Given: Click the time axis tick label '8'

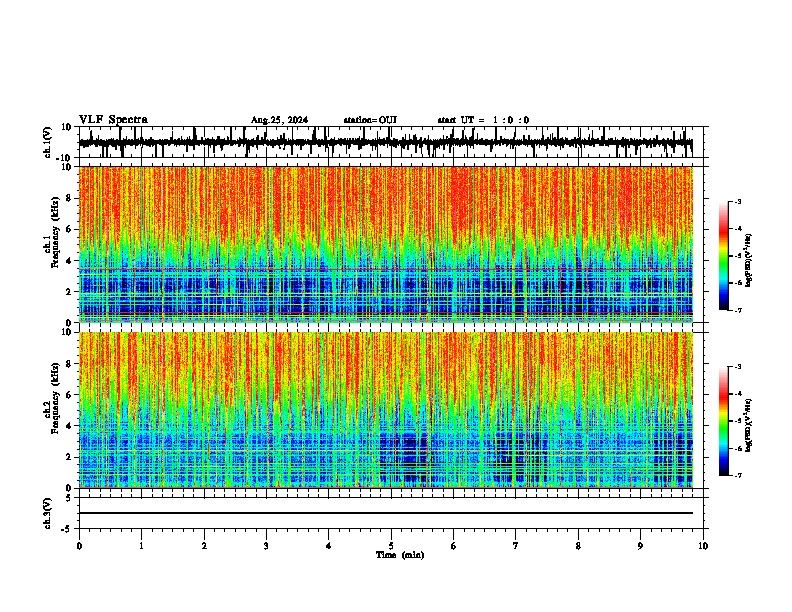Looking at the screenshot, I should (578, 546).
